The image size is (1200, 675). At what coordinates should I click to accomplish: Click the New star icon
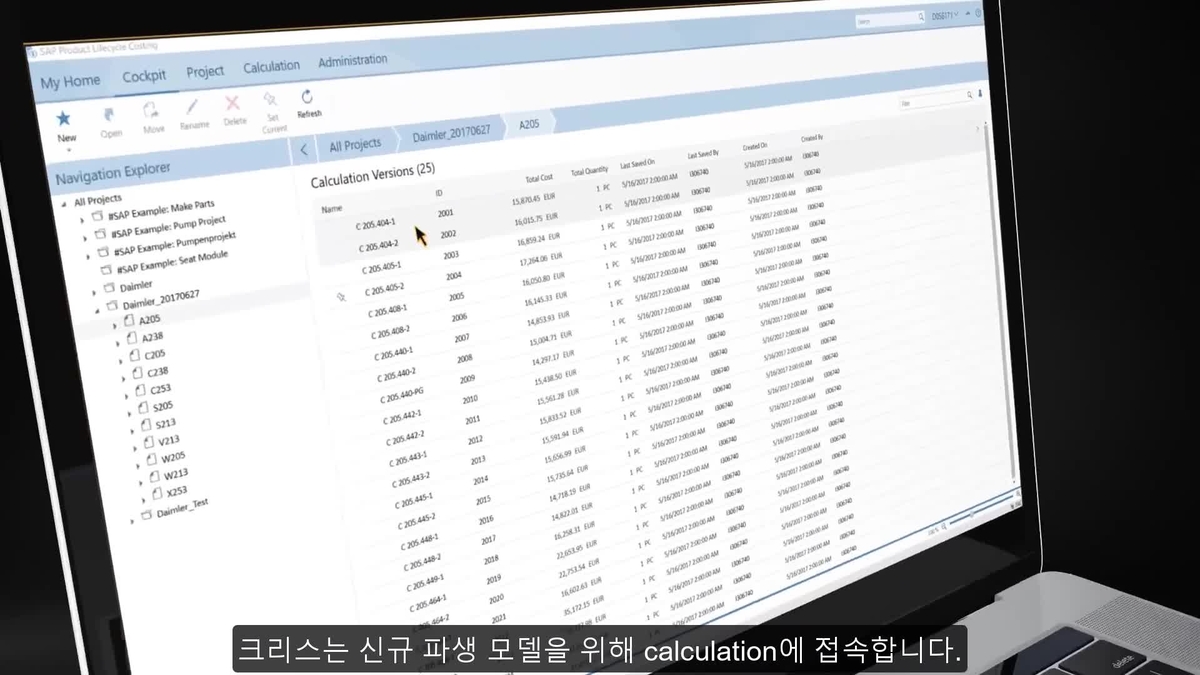pos(65,119)
